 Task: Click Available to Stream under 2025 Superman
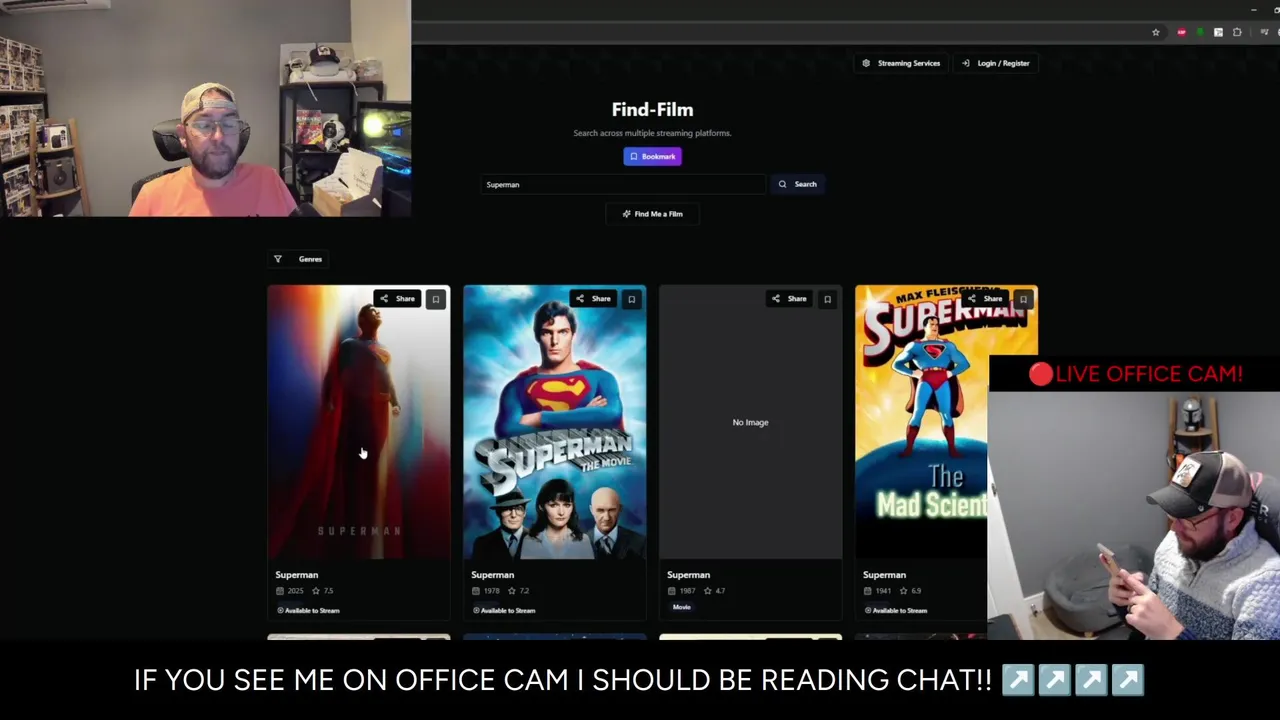308,610
